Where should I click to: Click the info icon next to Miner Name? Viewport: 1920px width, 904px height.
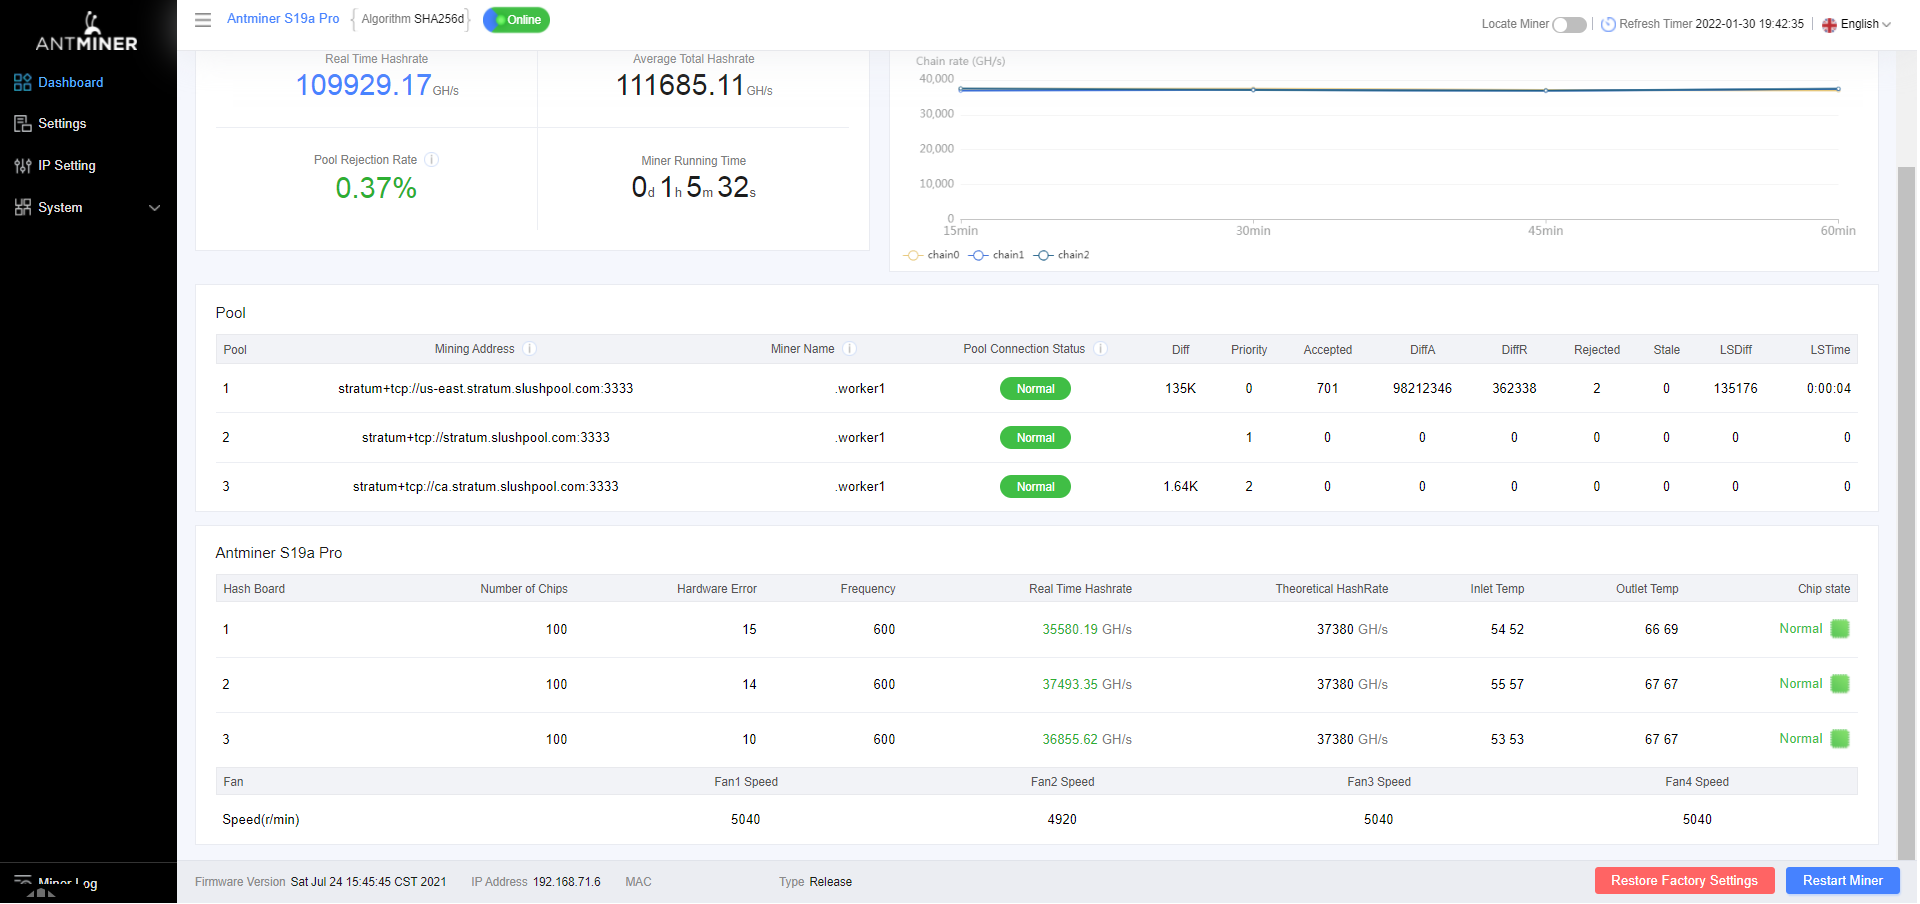(849, 349)
